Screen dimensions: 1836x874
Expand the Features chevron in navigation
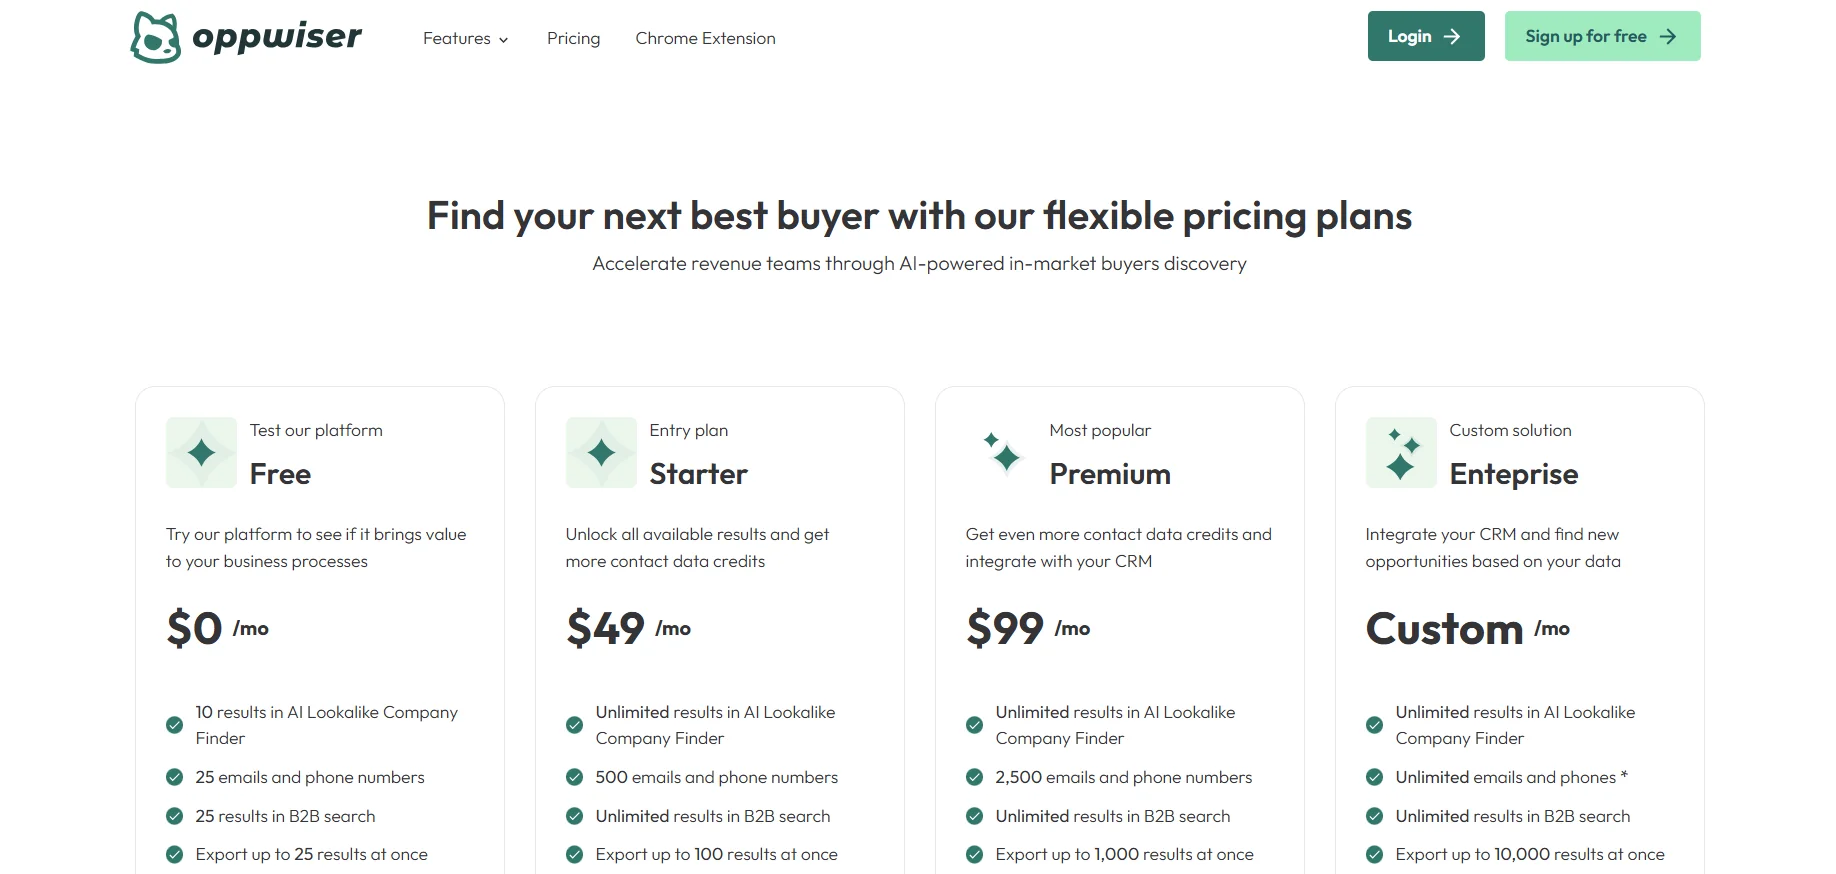tap(503, 39)
